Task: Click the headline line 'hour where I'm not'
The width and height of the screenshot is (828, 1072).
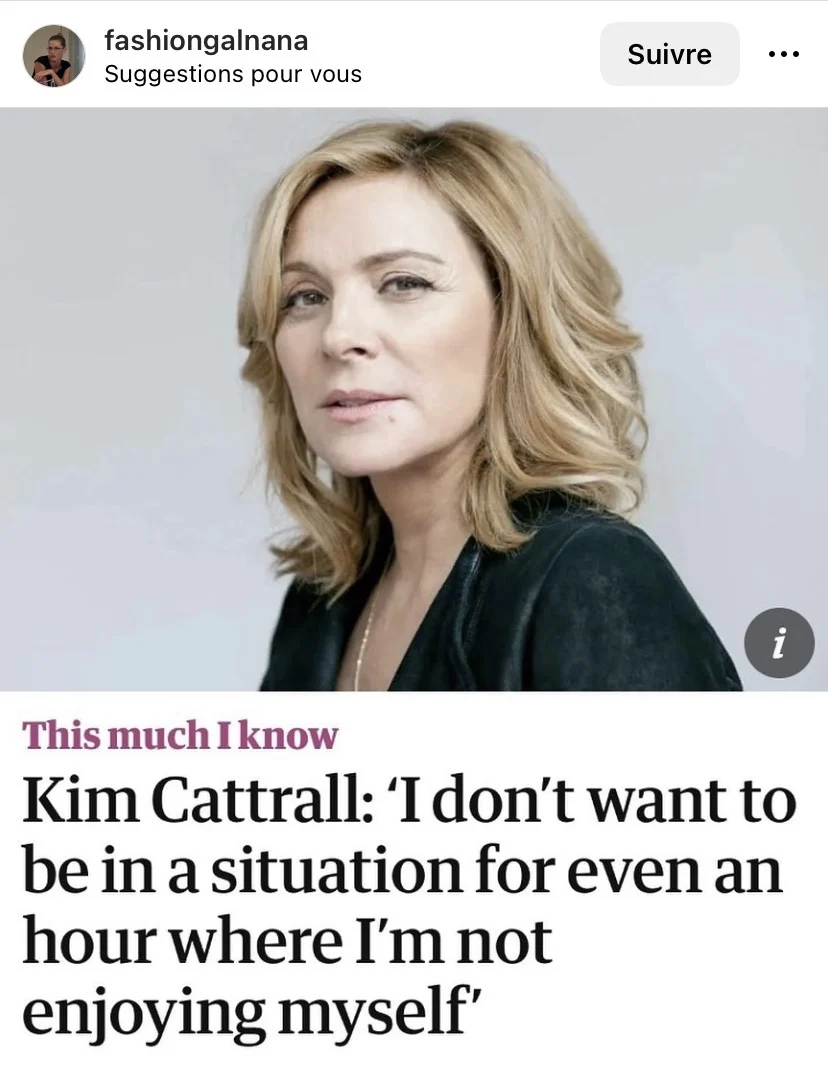Action: click(287, 941)
